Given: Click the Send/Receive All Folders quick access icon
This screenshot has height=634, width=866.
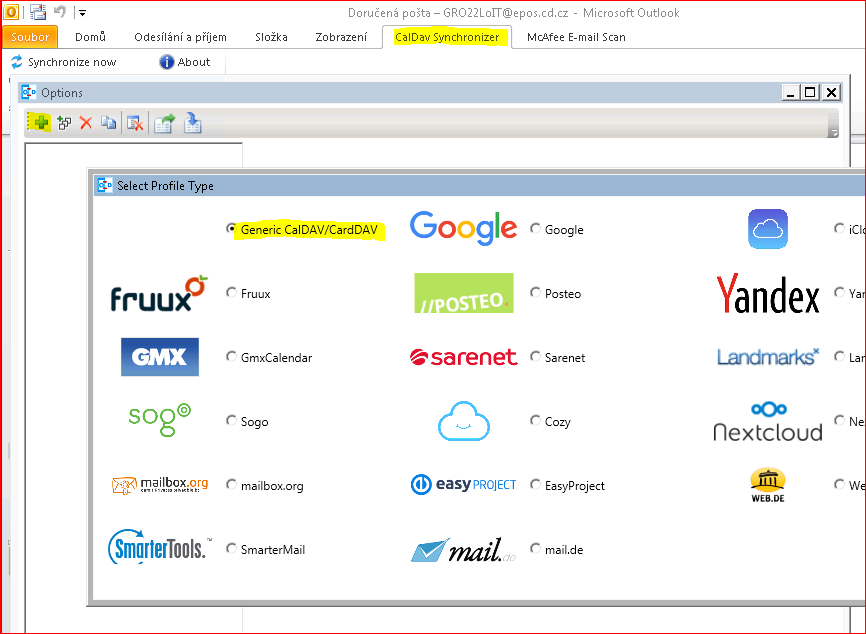Looking at the screenshot, I should pos(38,12).
